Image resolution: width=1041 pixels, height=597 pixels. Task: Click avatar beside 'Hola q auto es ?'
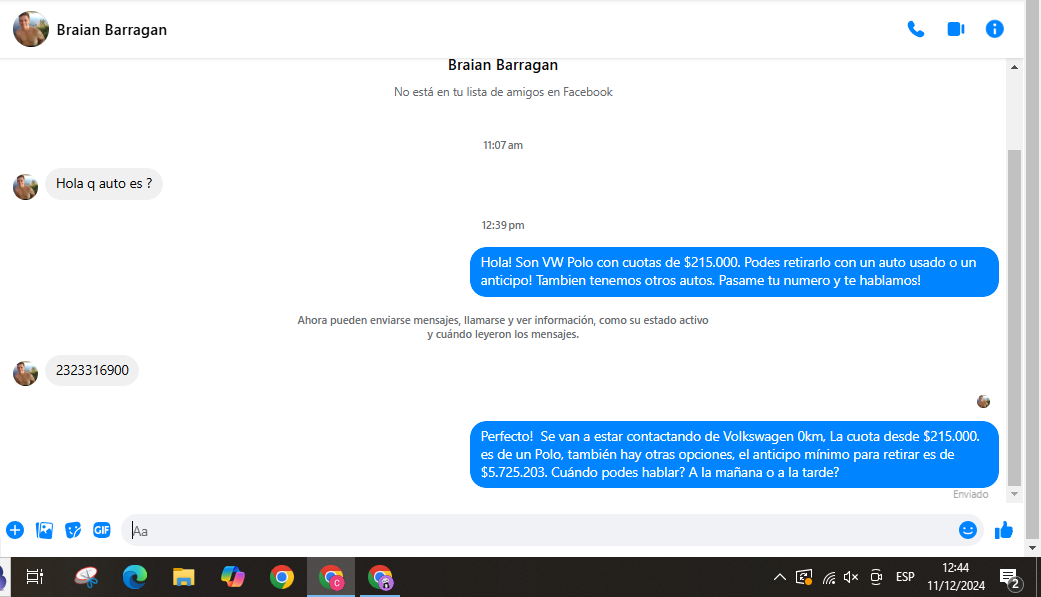pos(25,187)
